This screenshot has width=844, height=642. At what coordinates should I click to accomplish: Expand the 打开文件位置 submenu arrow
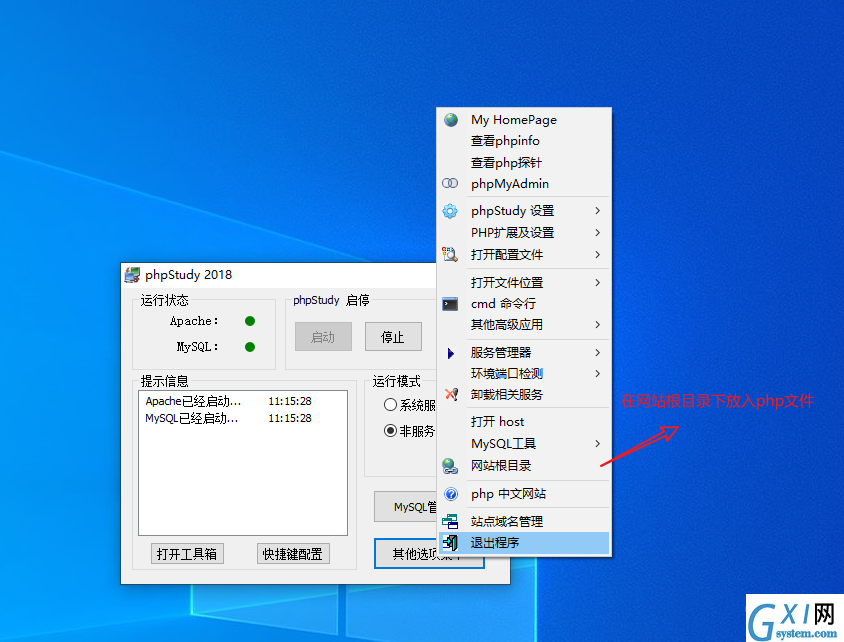pos(597,283)
